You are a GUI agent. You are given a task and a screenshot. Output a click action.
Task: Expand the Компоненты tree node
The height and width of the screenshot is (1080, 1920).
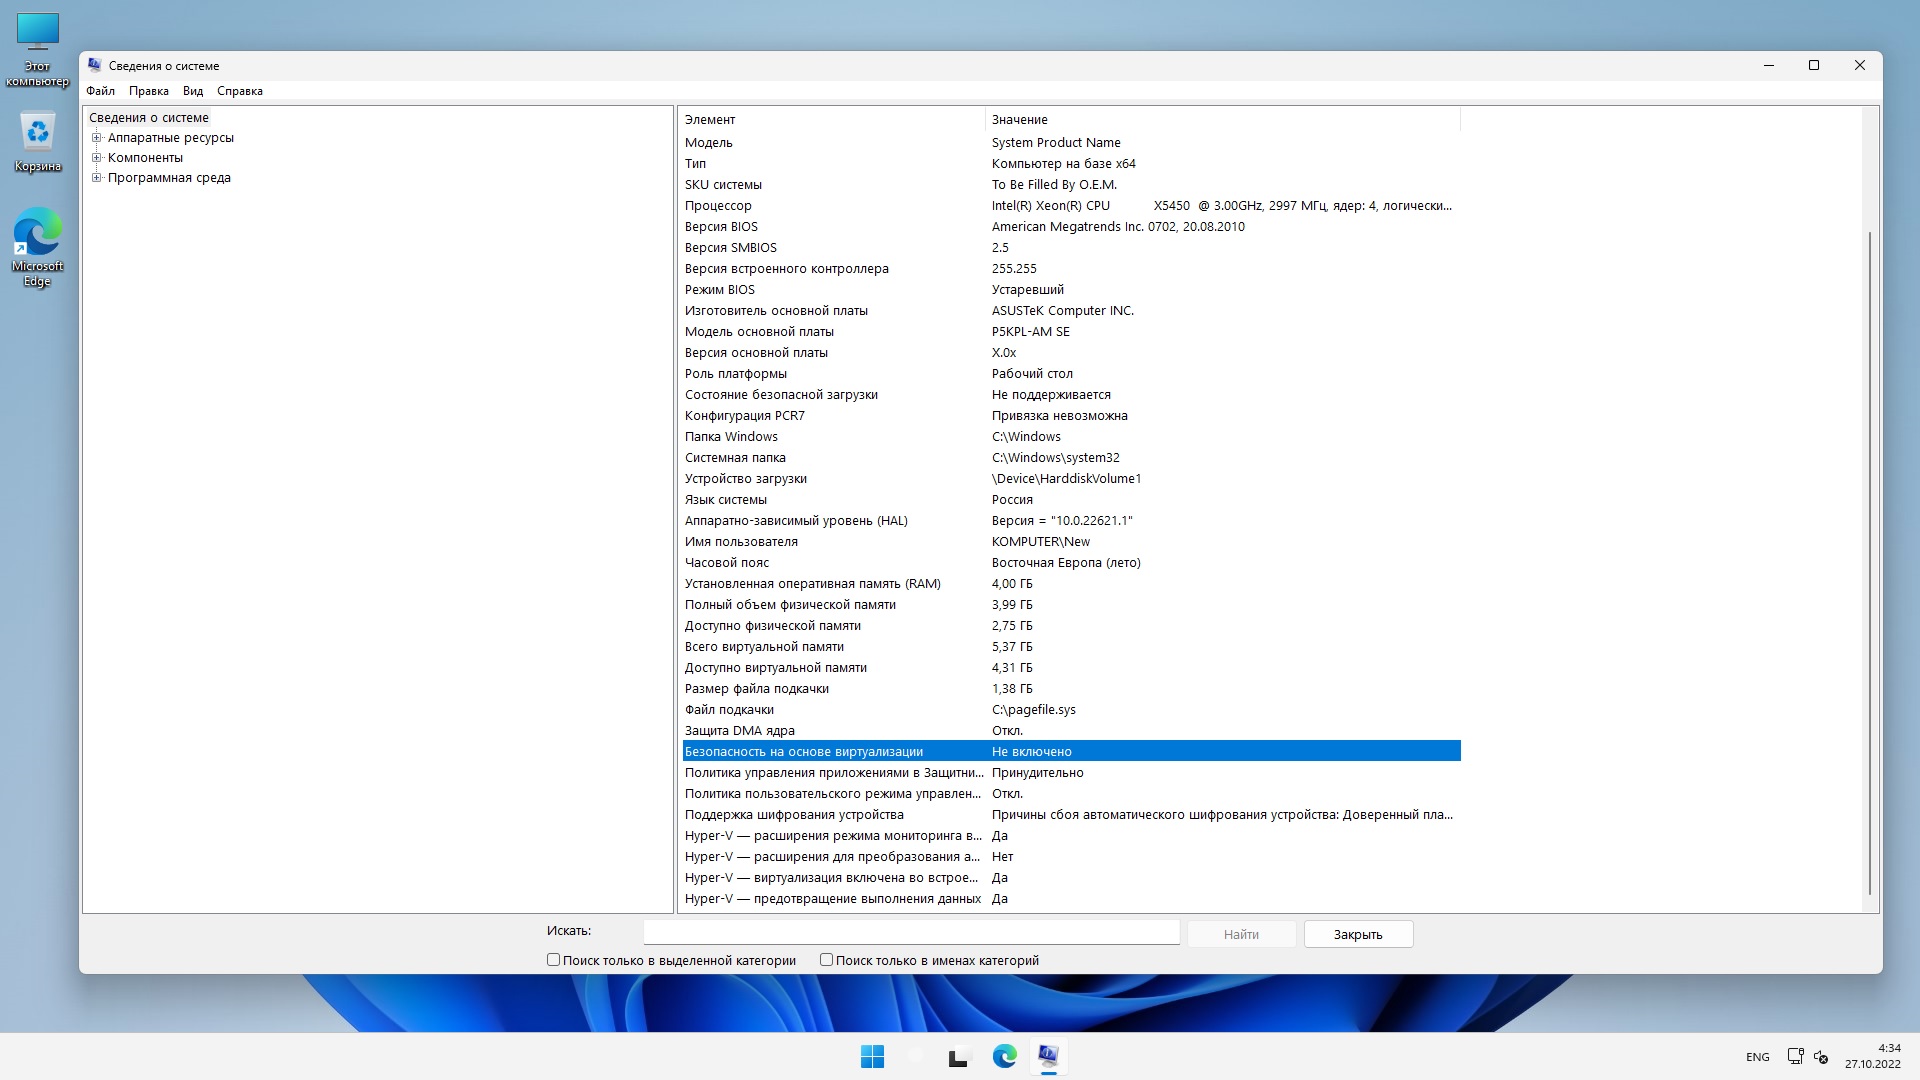97,158
